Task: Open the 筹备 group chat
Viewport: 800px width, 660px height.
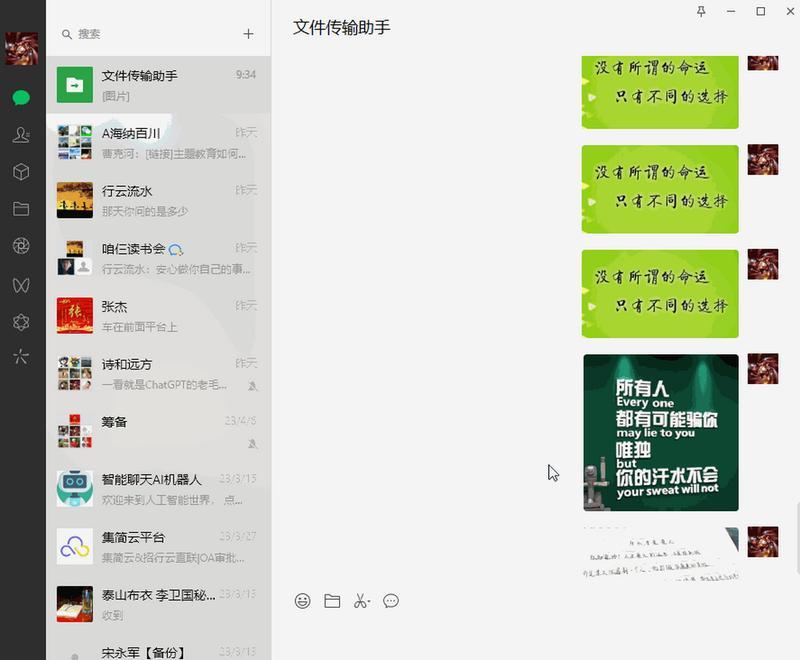Action: [x=159, y=430]
